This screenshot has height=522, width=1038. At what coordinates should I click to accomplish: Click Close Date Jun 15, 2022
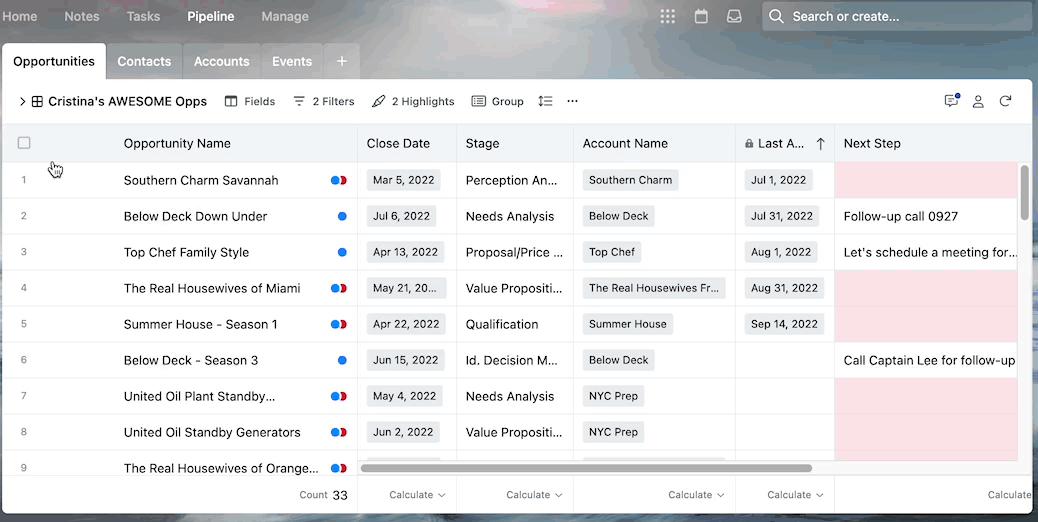coord(405,360)
